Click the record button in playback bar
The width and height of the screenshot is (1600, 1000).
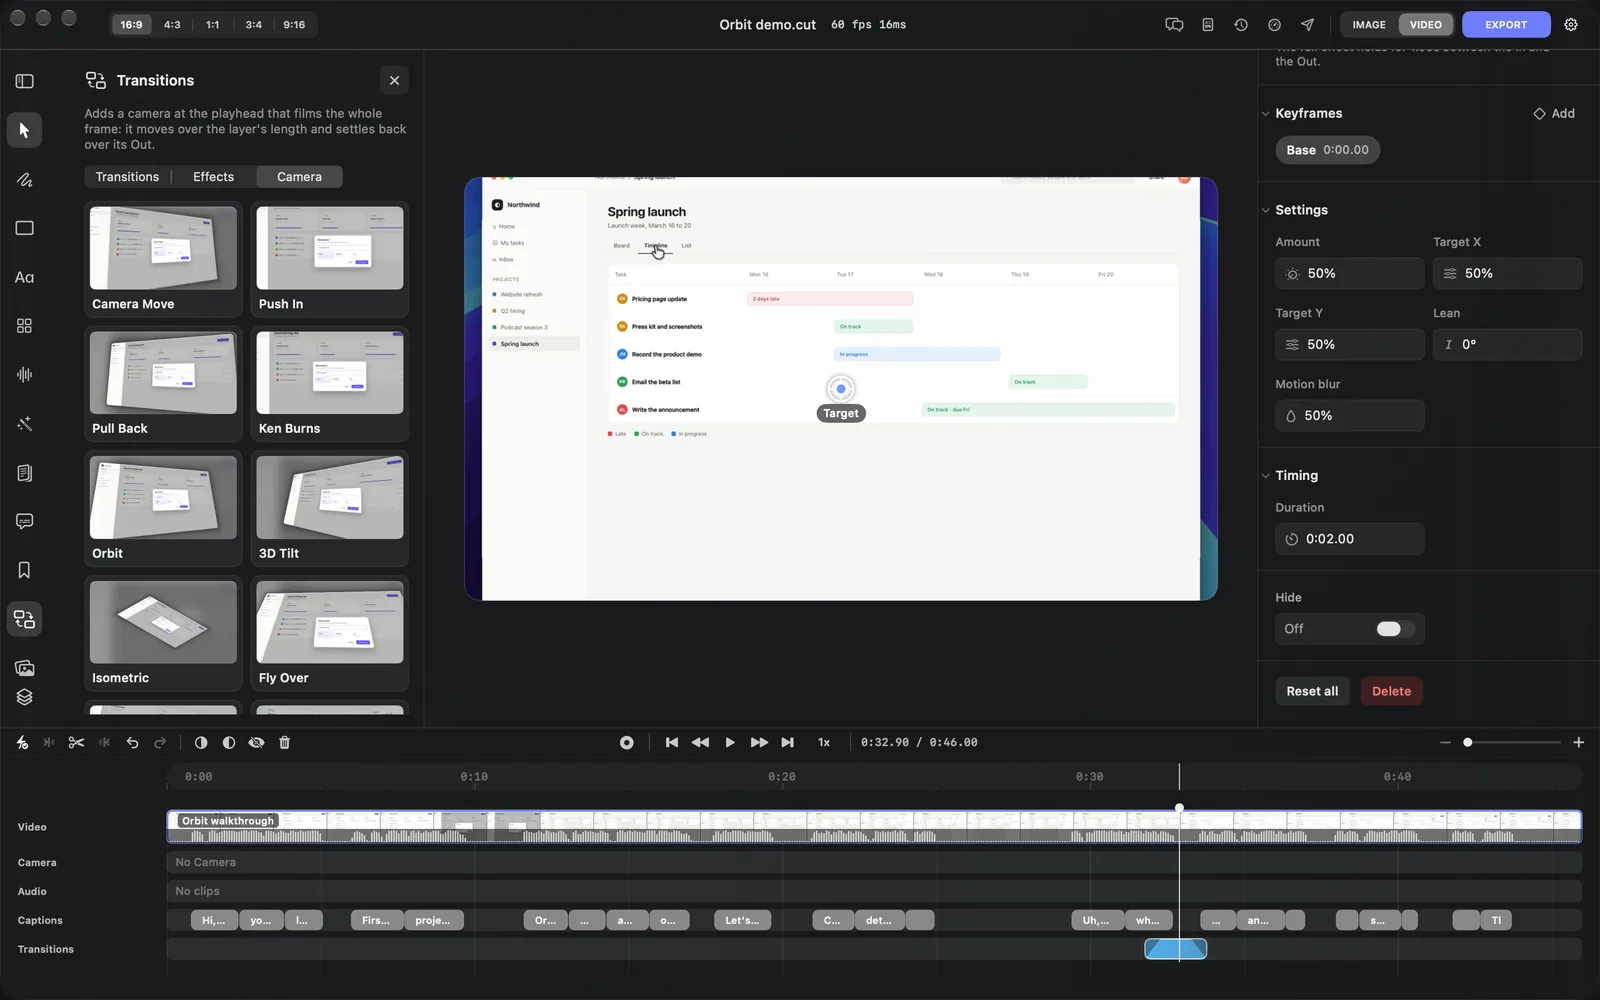point(627,743)
